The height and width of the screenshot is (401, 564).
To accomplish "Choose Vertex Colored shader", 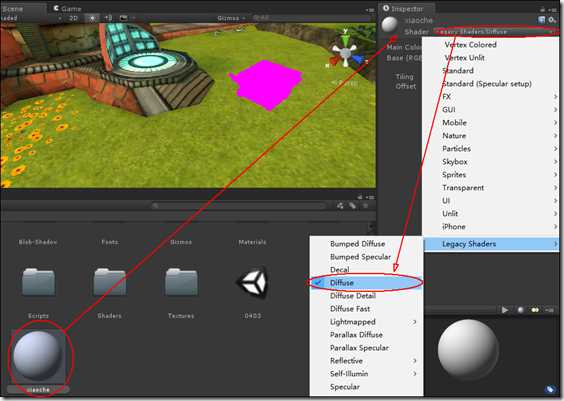I will point(491,45).
